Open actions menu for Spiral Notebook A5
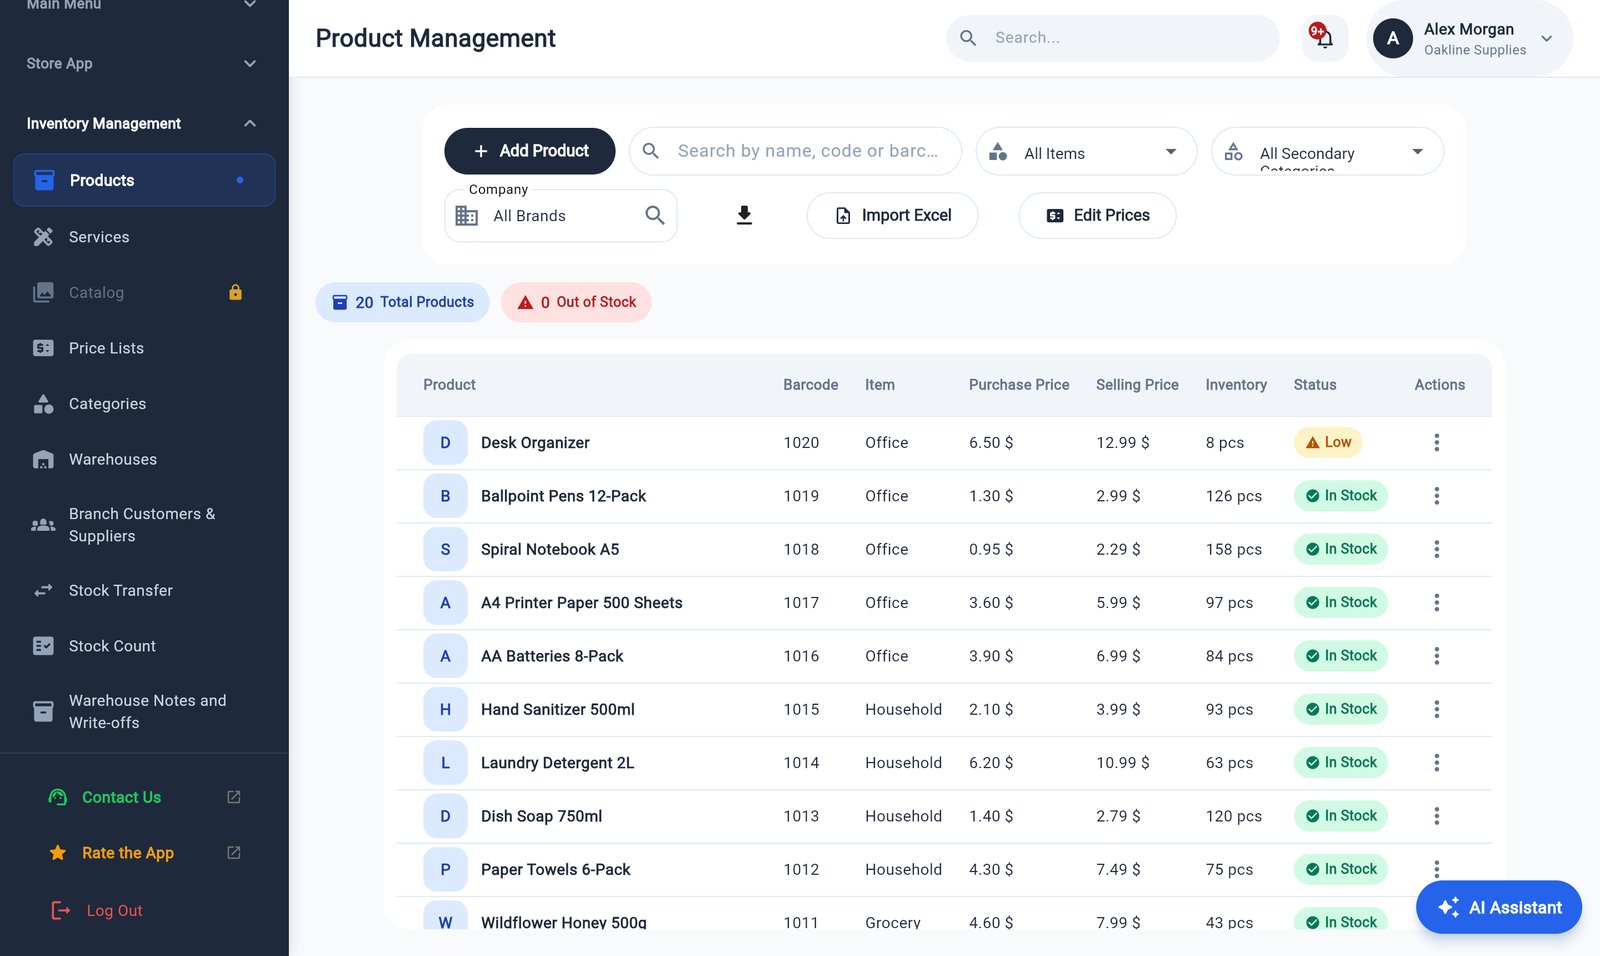This screenshot has height=956, width=1600. (1437, 549)
